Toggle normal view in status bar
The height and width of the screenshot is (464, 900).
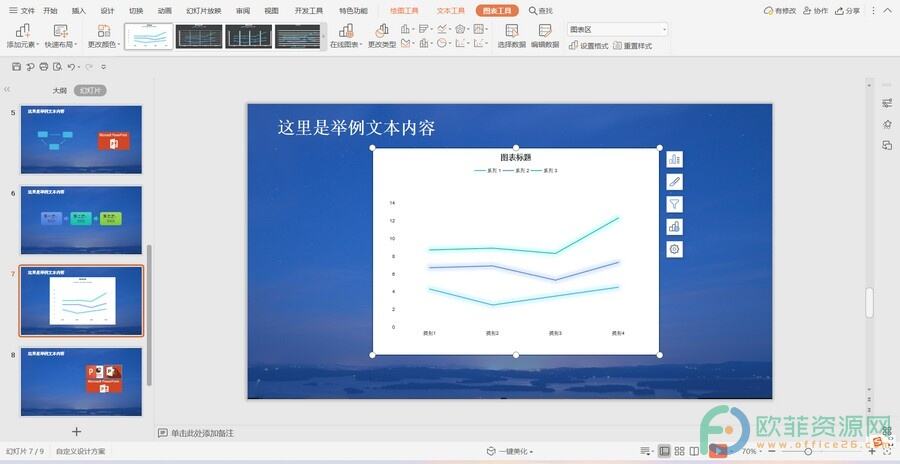tap(665, 452)
